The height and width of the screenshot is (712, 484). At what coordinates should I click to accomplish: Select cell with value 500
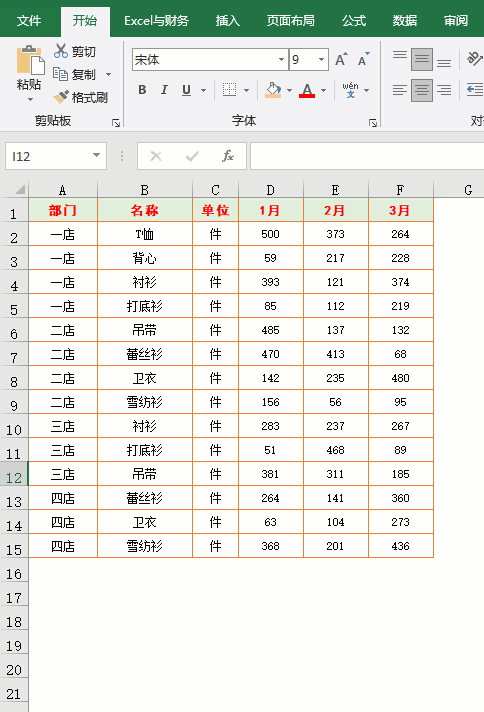[271, 234]
